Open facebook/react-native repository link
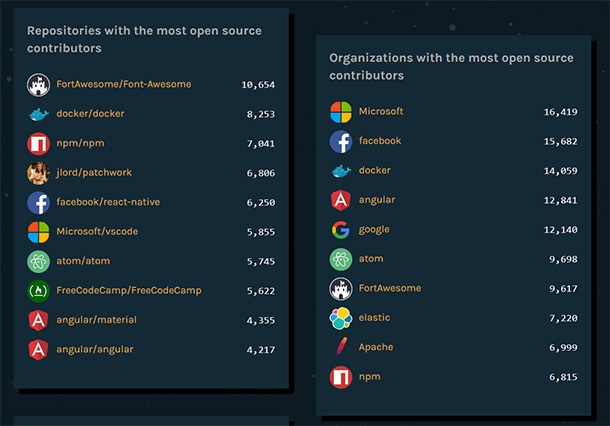This screenshot has height=426, width=610. point(108,202)
